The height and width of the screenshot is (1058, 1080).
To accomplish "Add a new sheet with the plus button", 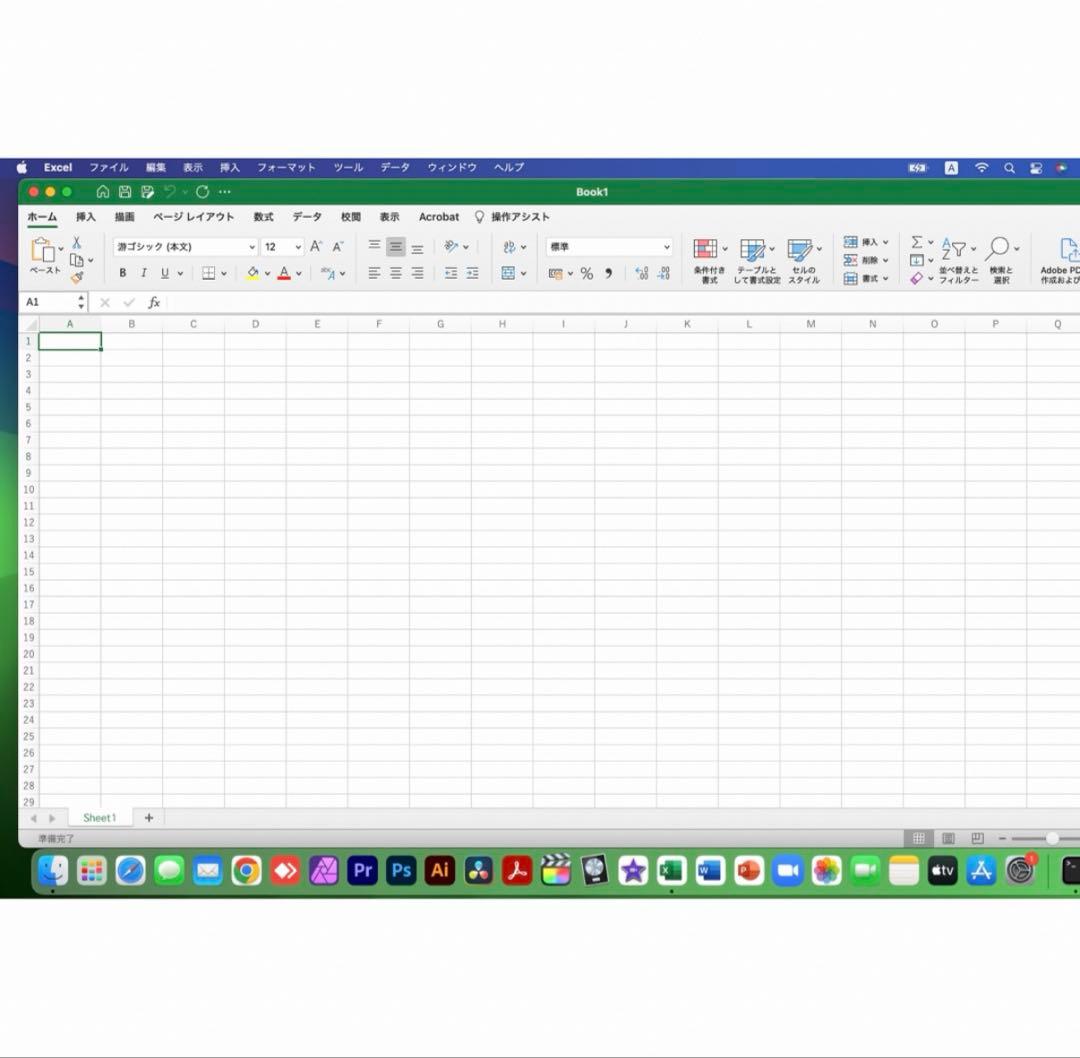I will coord(148,817).
